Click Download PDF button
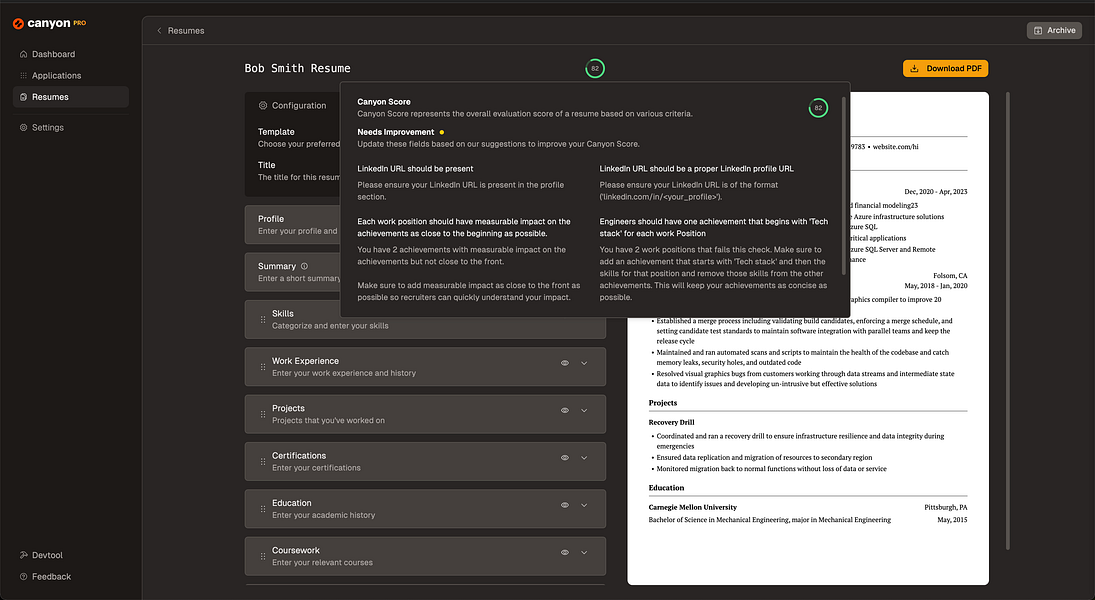The image size is (1095, 600). click(x=946, y=68)
